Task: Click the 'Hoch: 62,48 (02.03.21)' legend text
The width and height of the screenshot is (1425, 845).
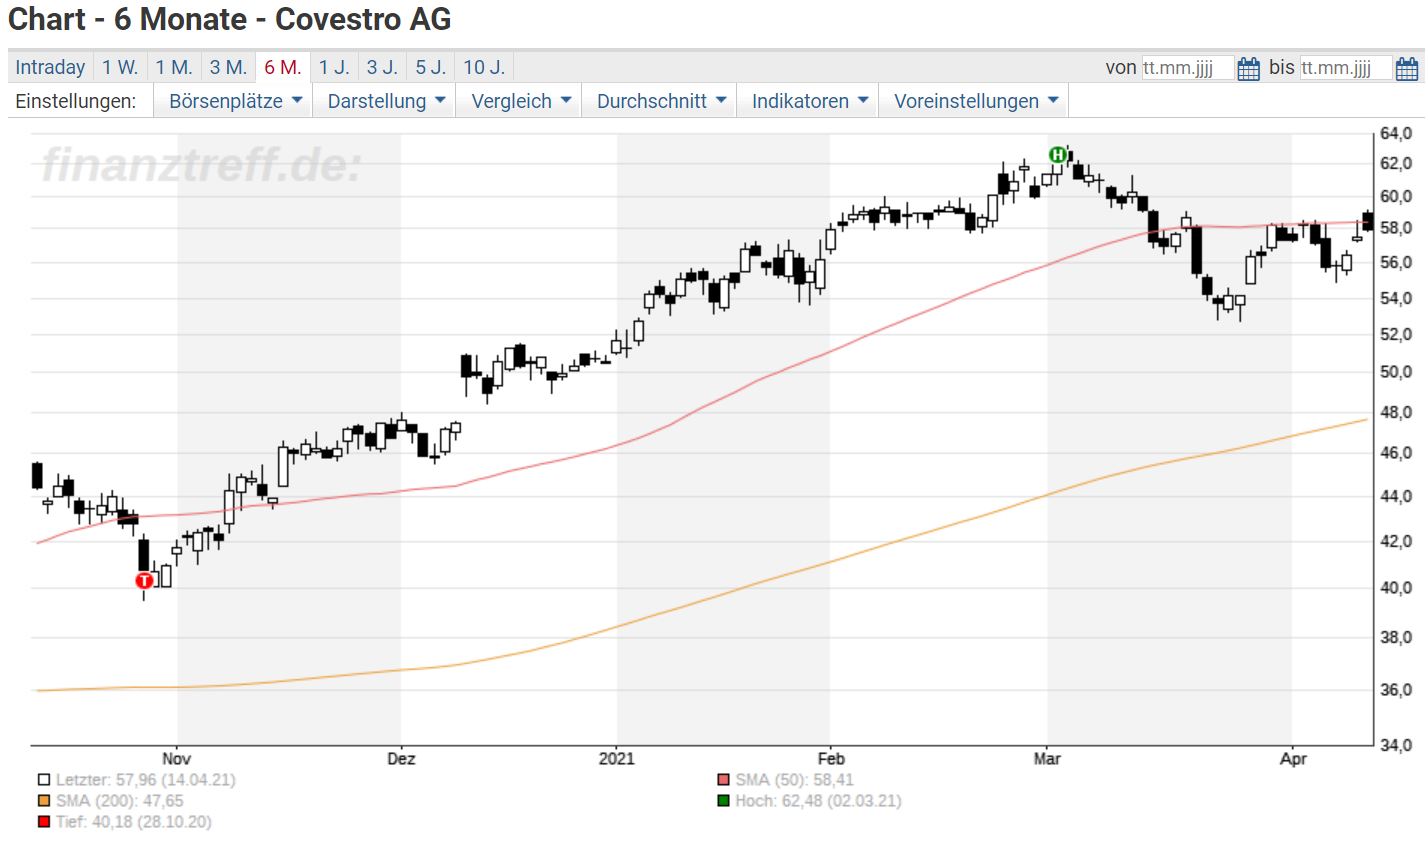Action: [819, 801]
